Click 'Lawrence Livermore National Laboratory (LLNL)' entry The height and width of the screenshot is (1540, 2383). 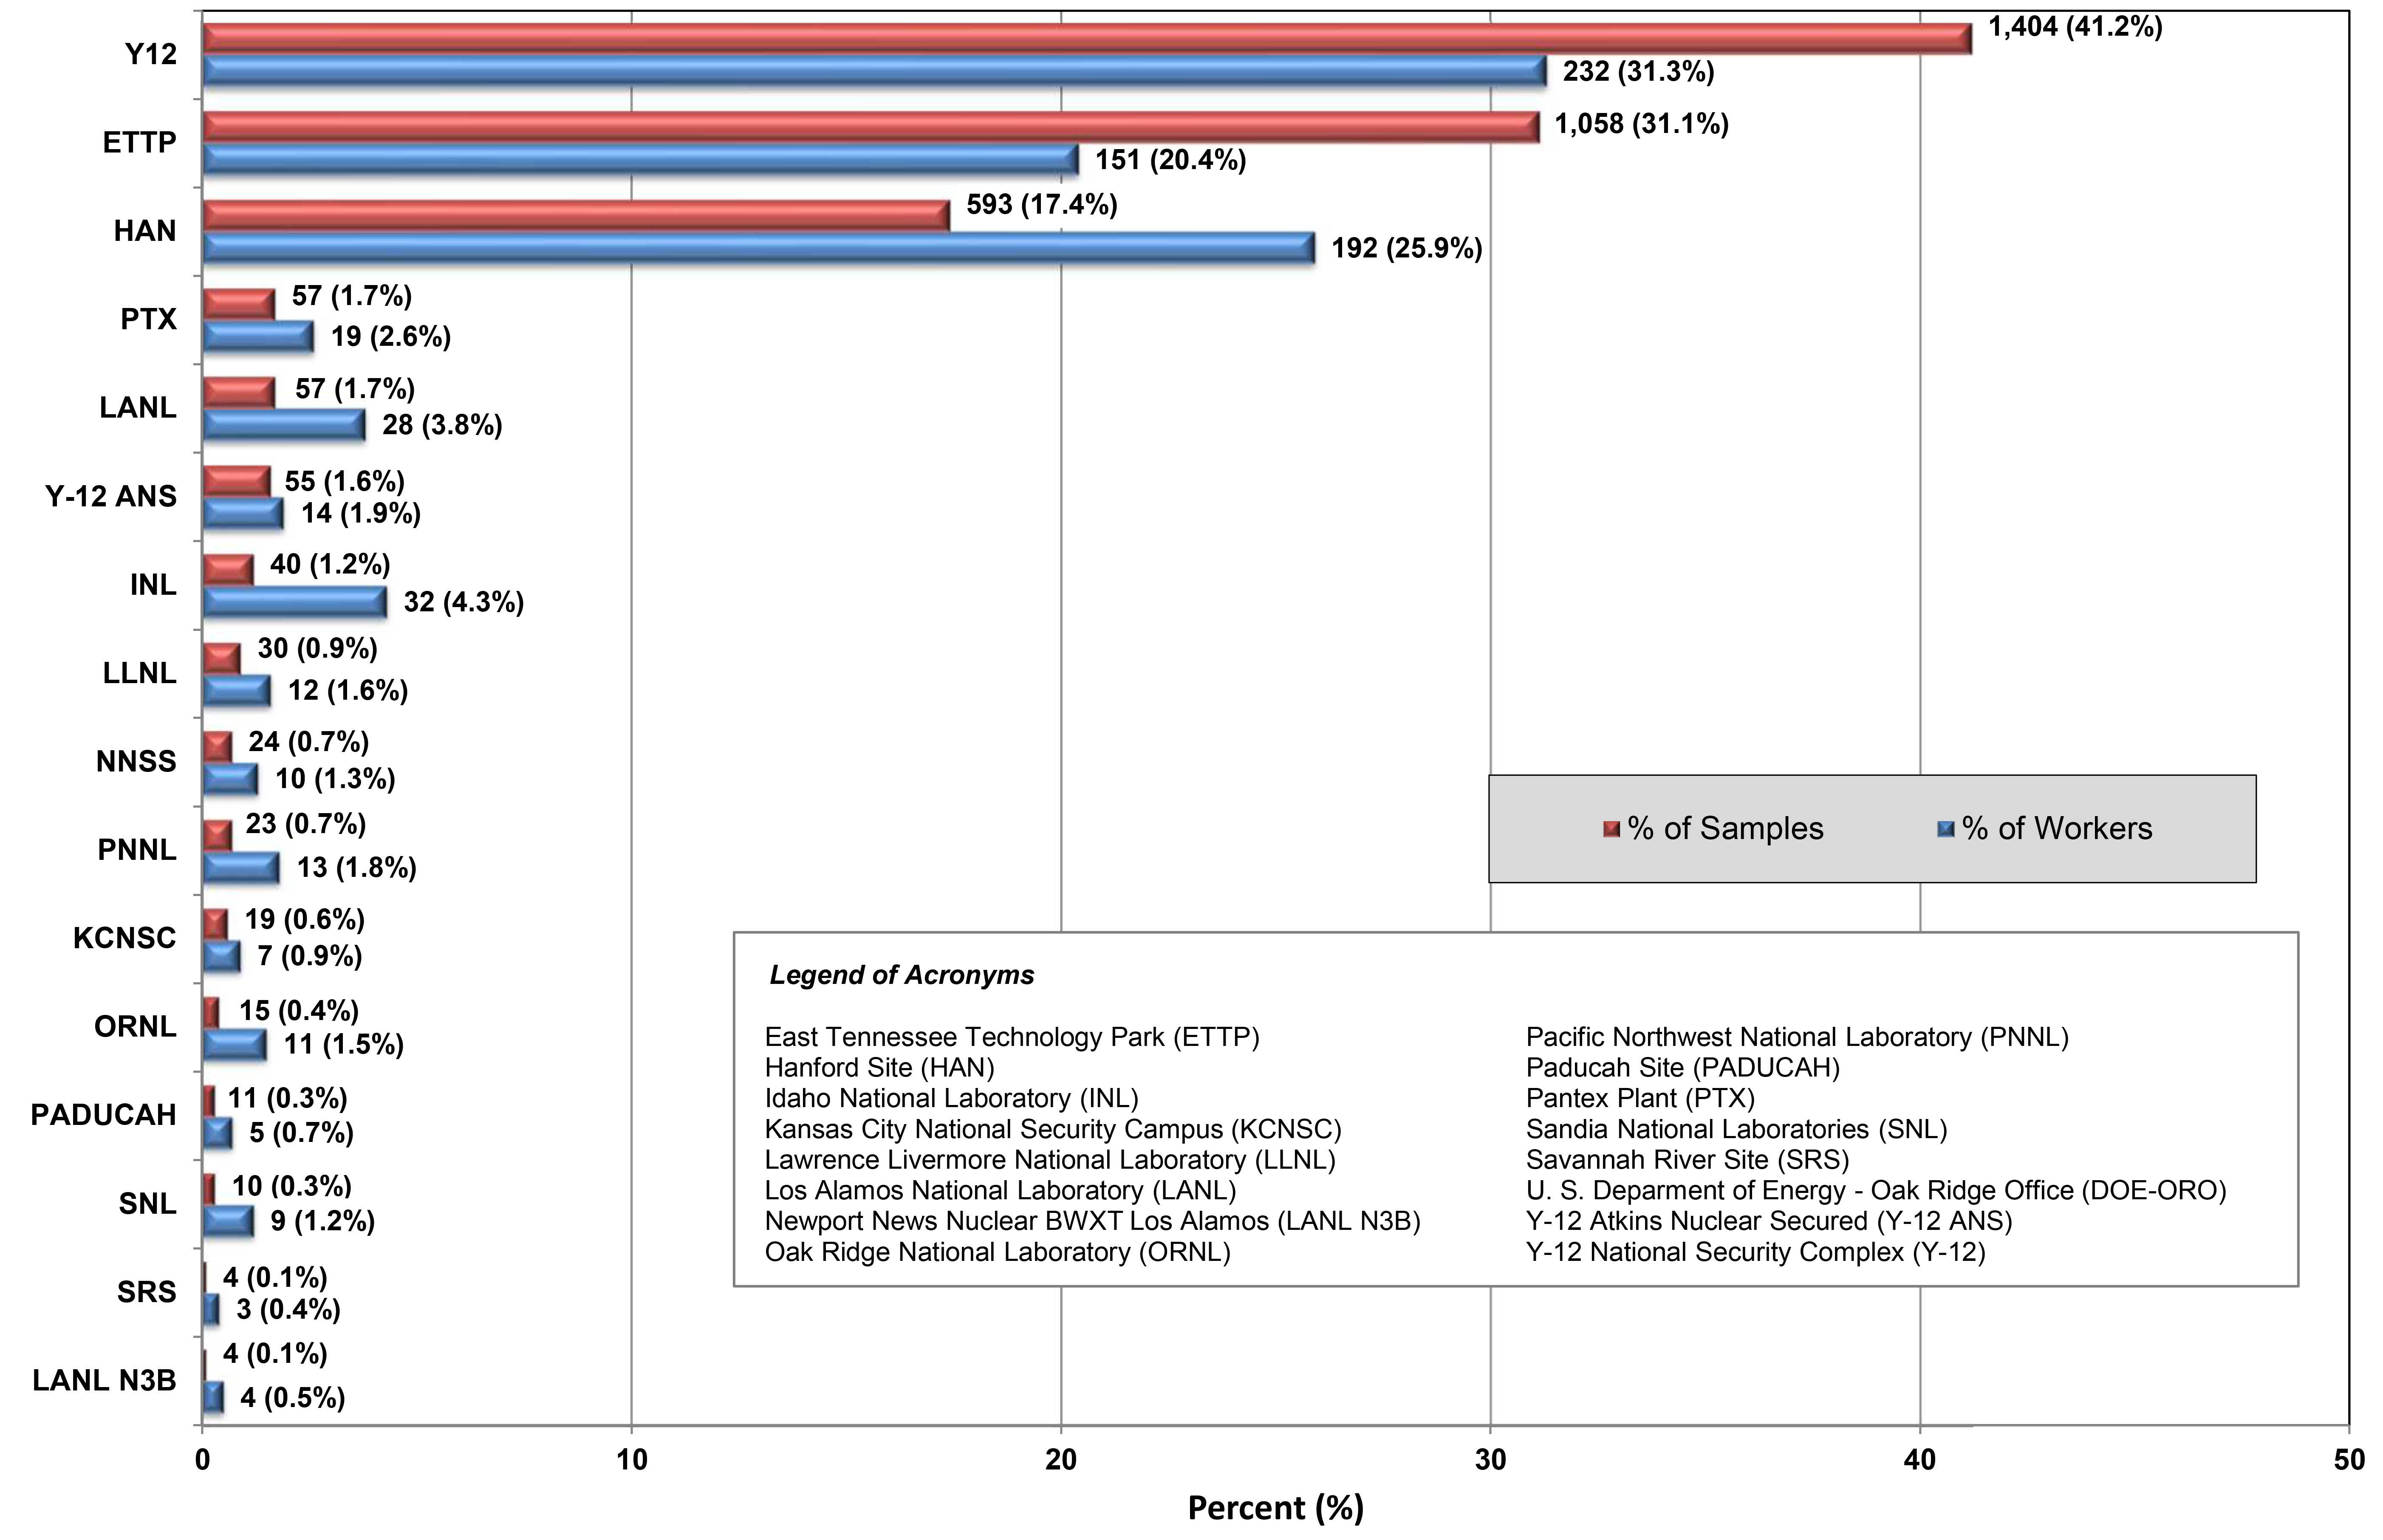coord(1050,1160)
